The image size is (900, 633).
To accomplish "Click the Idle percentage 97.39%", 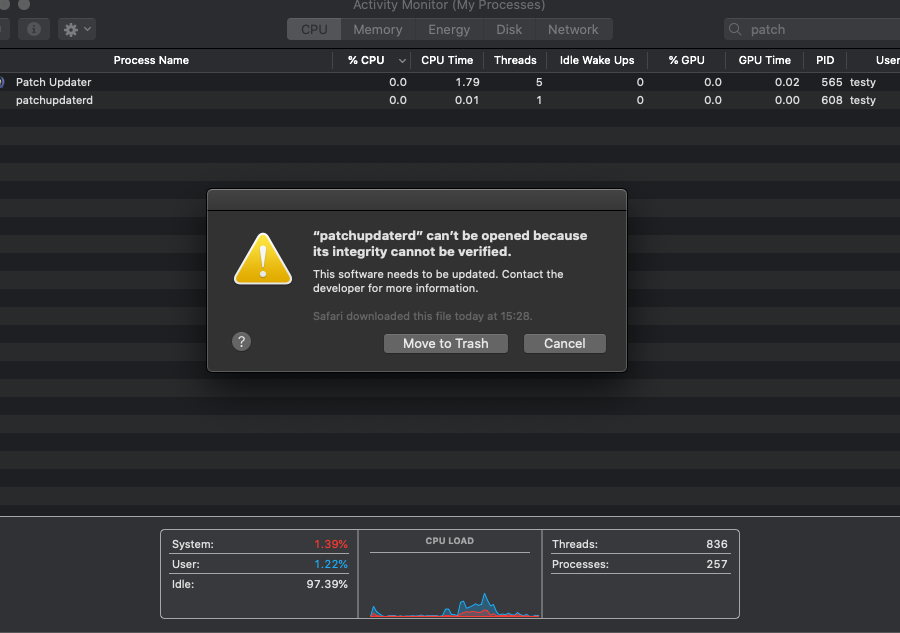I will (327, 584).
